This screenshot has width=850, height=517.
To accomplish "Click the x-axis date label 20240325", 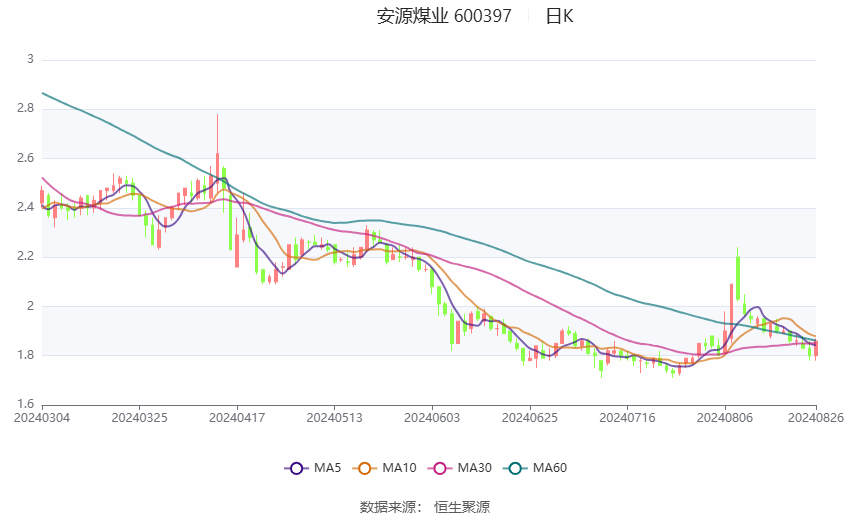I will point(139,418).
